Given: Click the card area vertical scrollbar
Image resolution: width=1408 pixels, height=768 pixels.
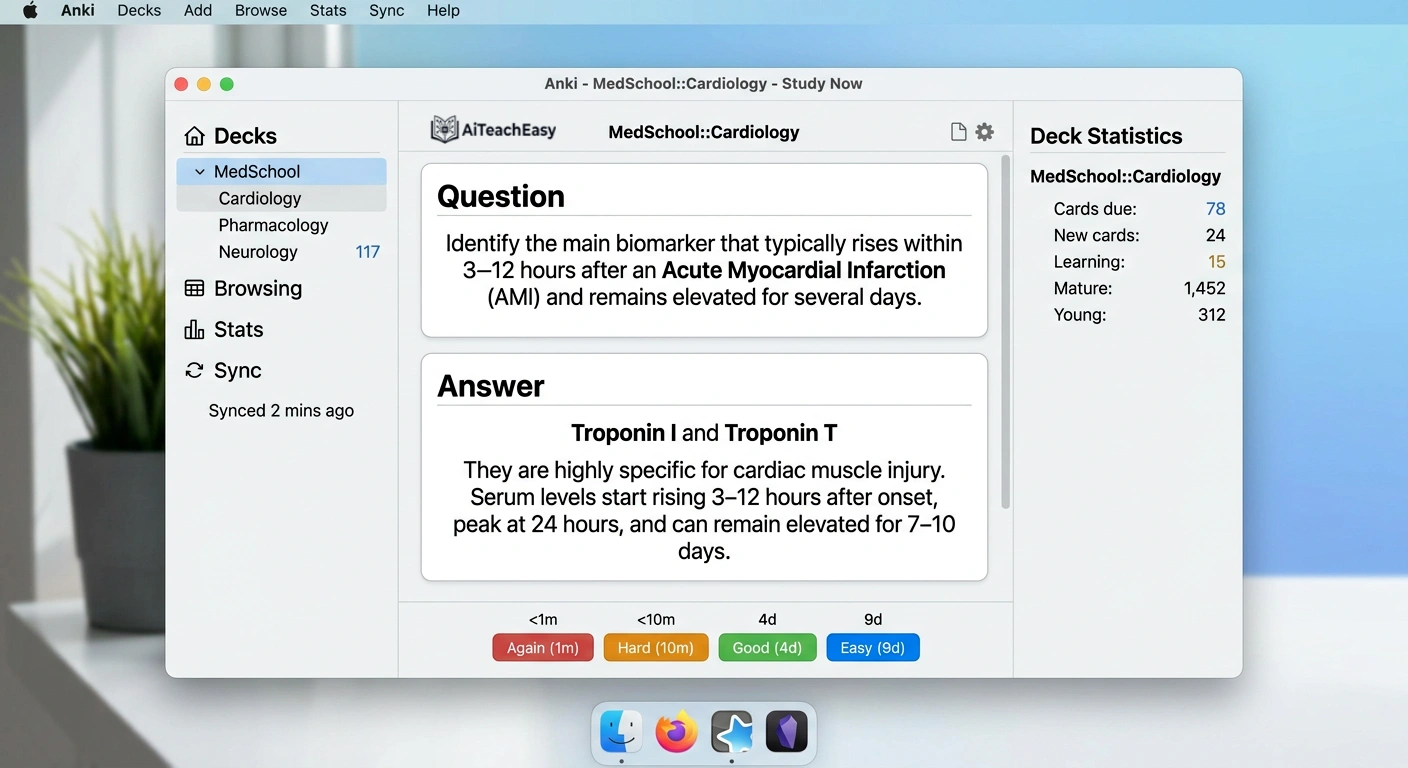Looking at the screenshot, I should tap(1005, 330).
